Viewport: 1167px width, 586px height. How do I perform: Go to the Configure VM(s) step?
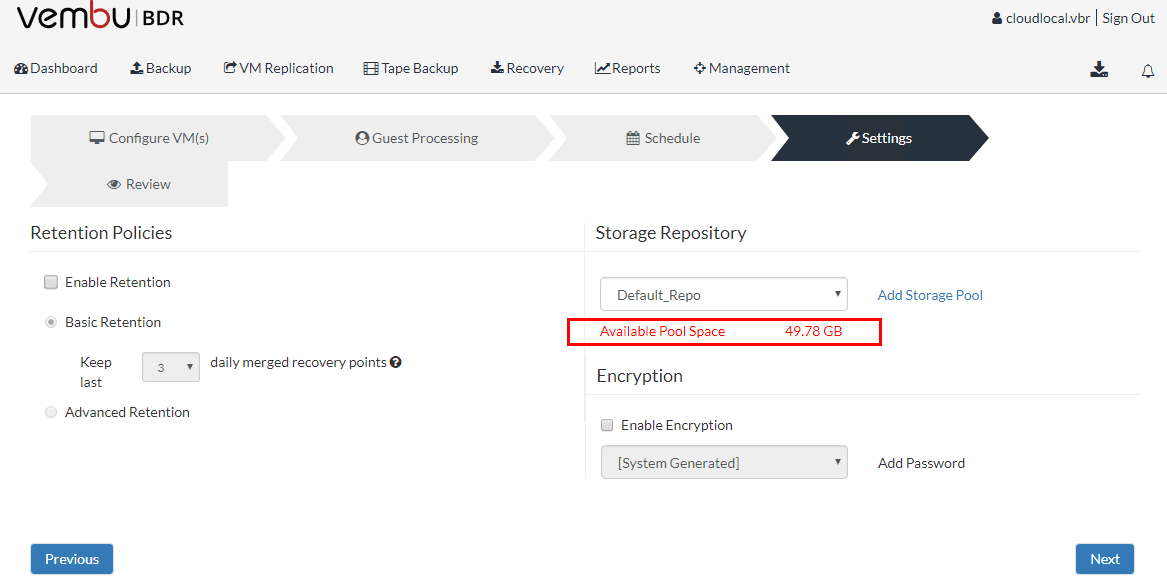149,138
